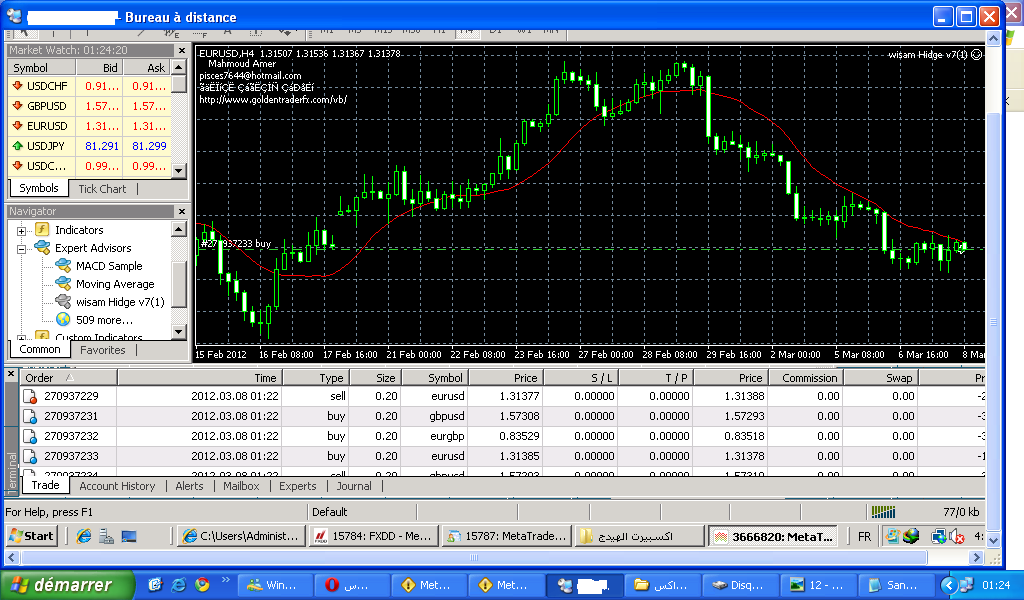Select order 270937232 eurgbp row

[x=503, y=436]
